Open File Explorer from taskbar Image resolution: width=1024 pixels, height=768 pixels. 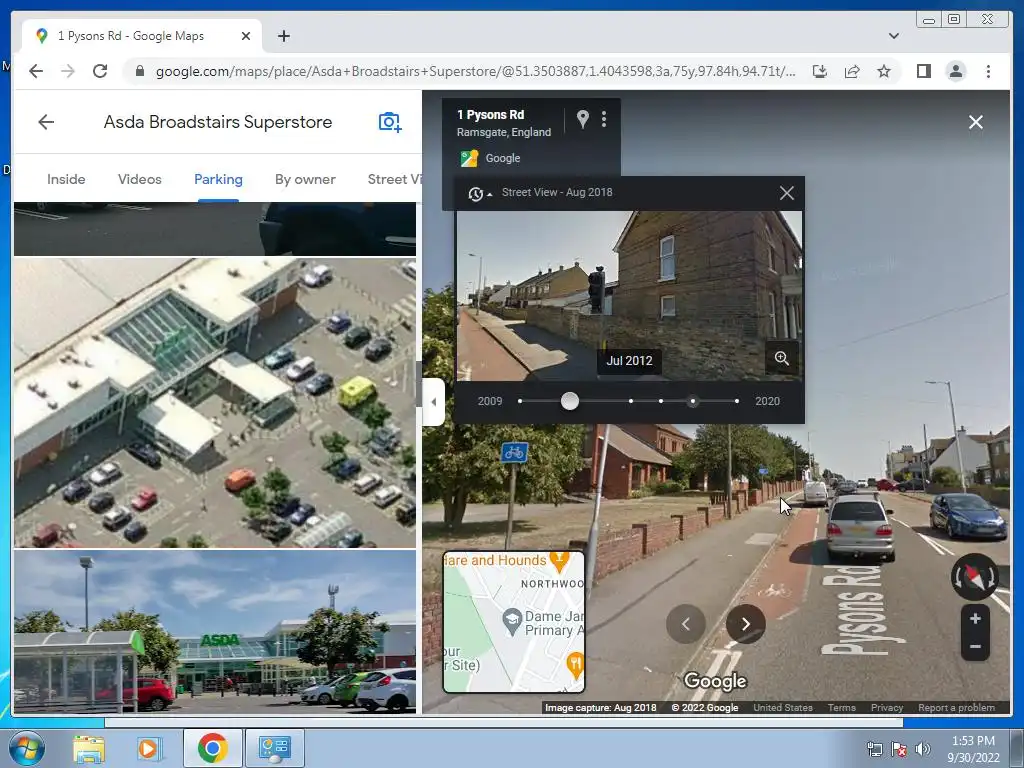tap(89, 748)
